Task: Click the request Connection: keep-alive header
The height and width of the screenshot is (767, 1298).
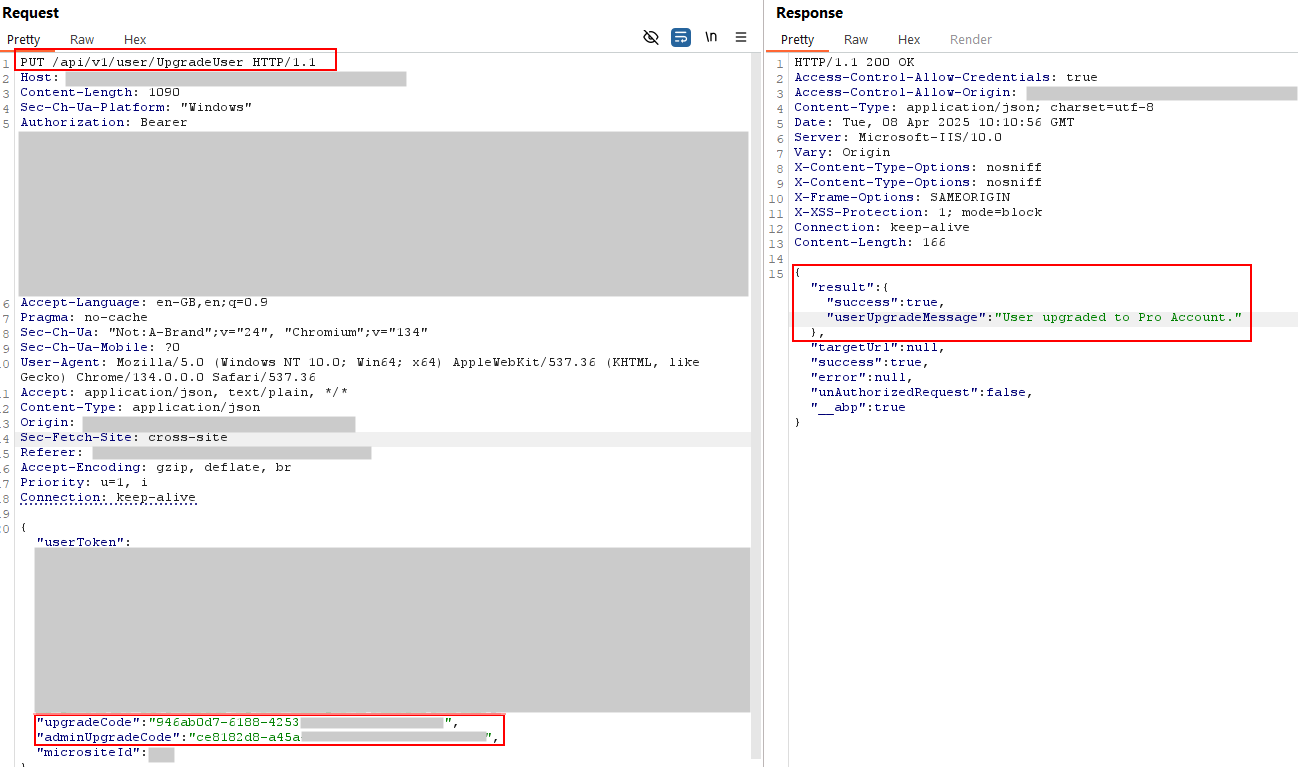Action: 108,497
